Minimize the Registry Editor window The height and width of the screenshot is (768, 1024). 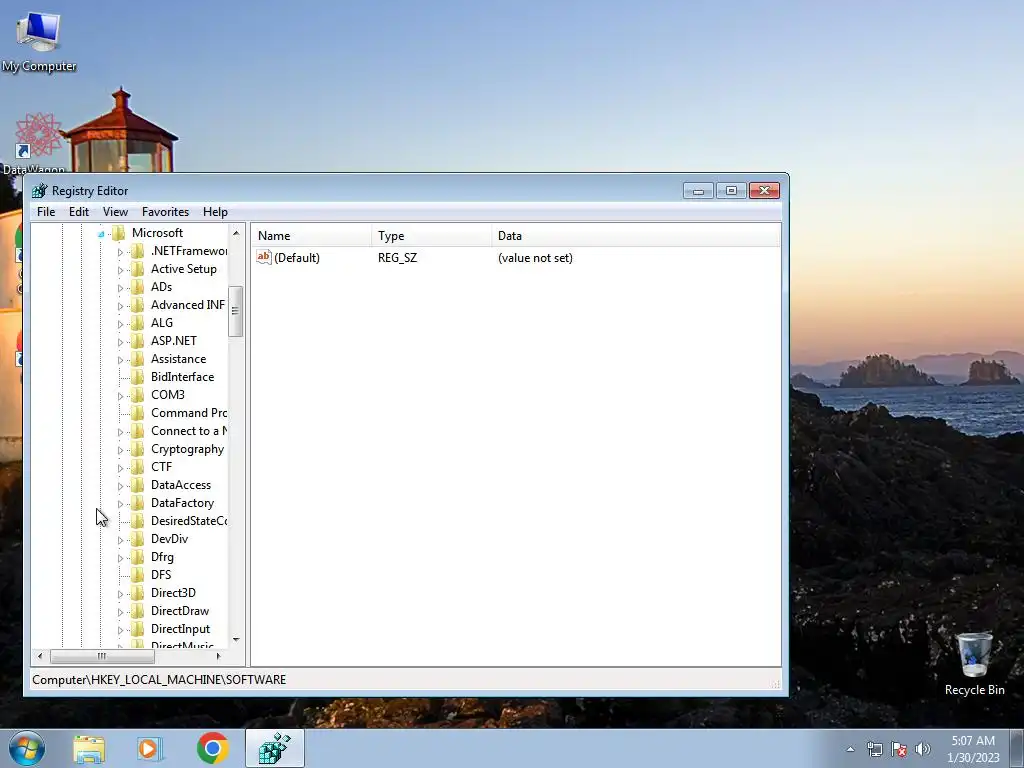click(x=698, y=191)
